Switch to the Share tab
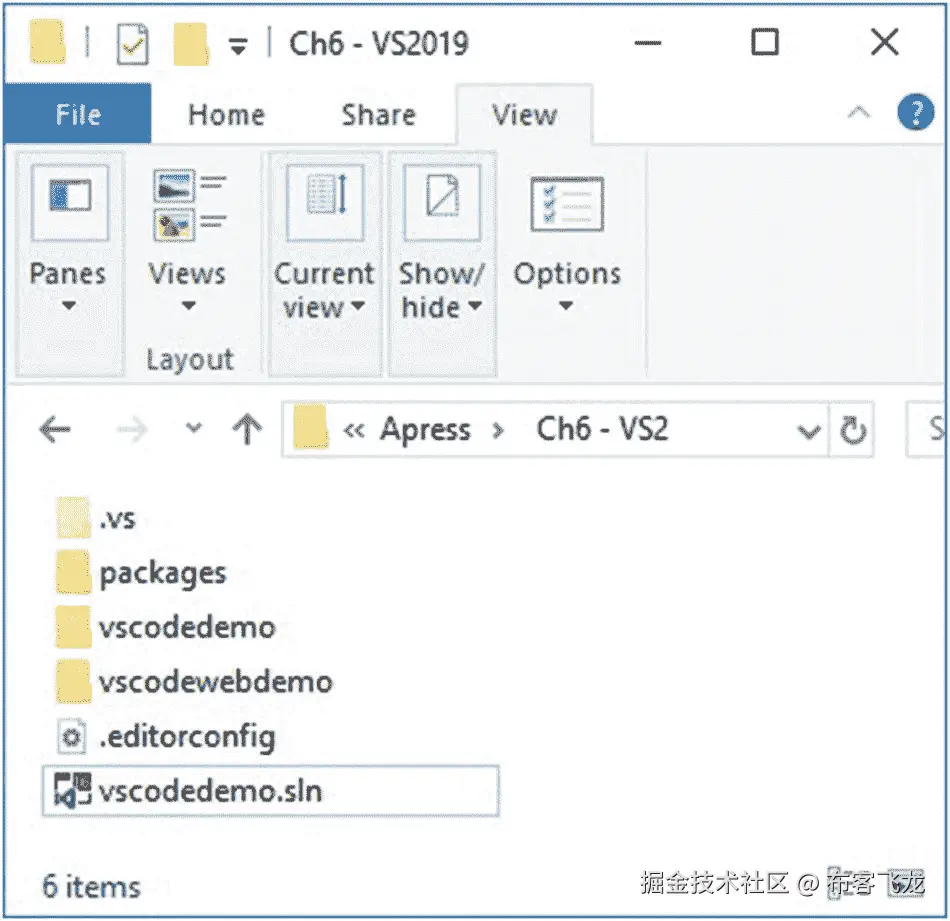The width and height of the screenshot is (950, 921). coord(377,115)
